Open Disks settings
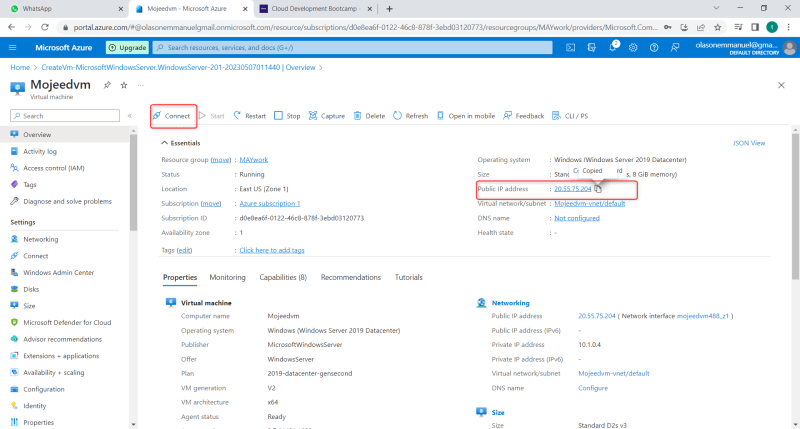 pos(31,289)
